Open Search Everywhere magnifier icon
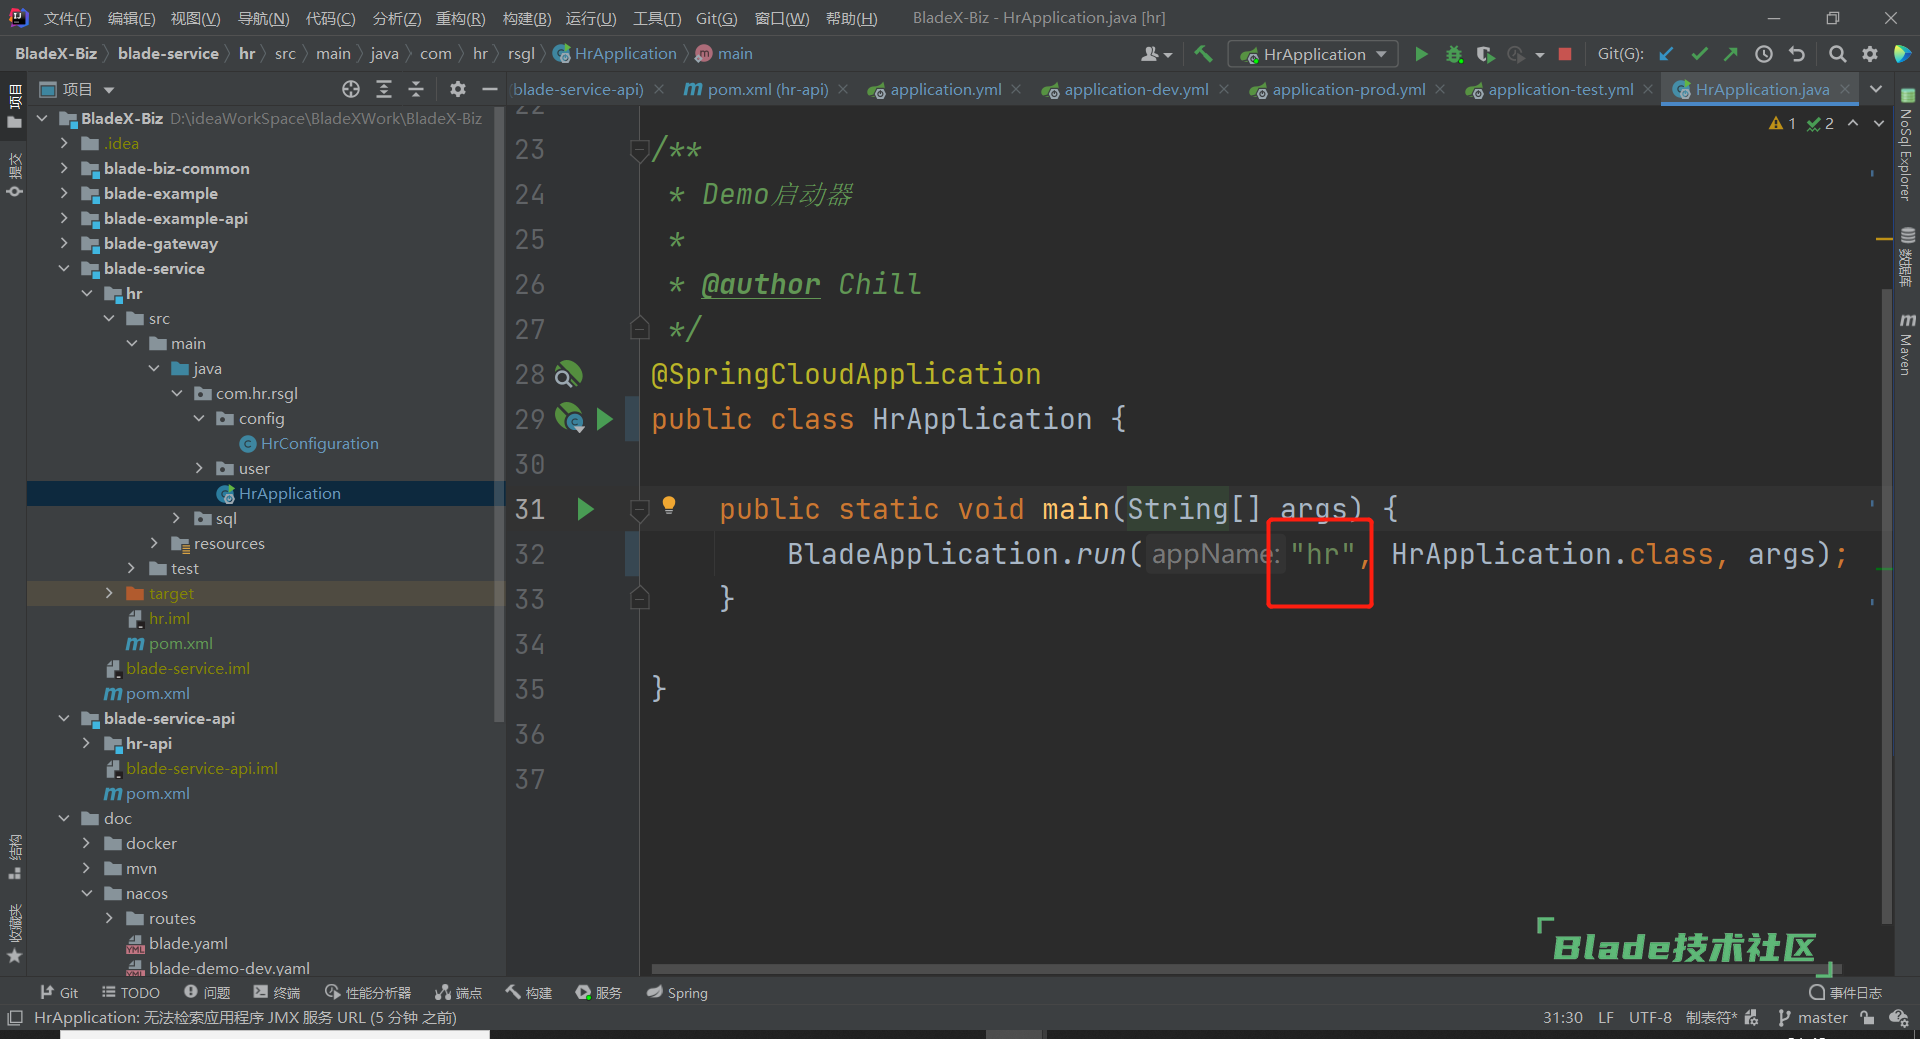1920x1039 pixels. tap(1837, 54)
